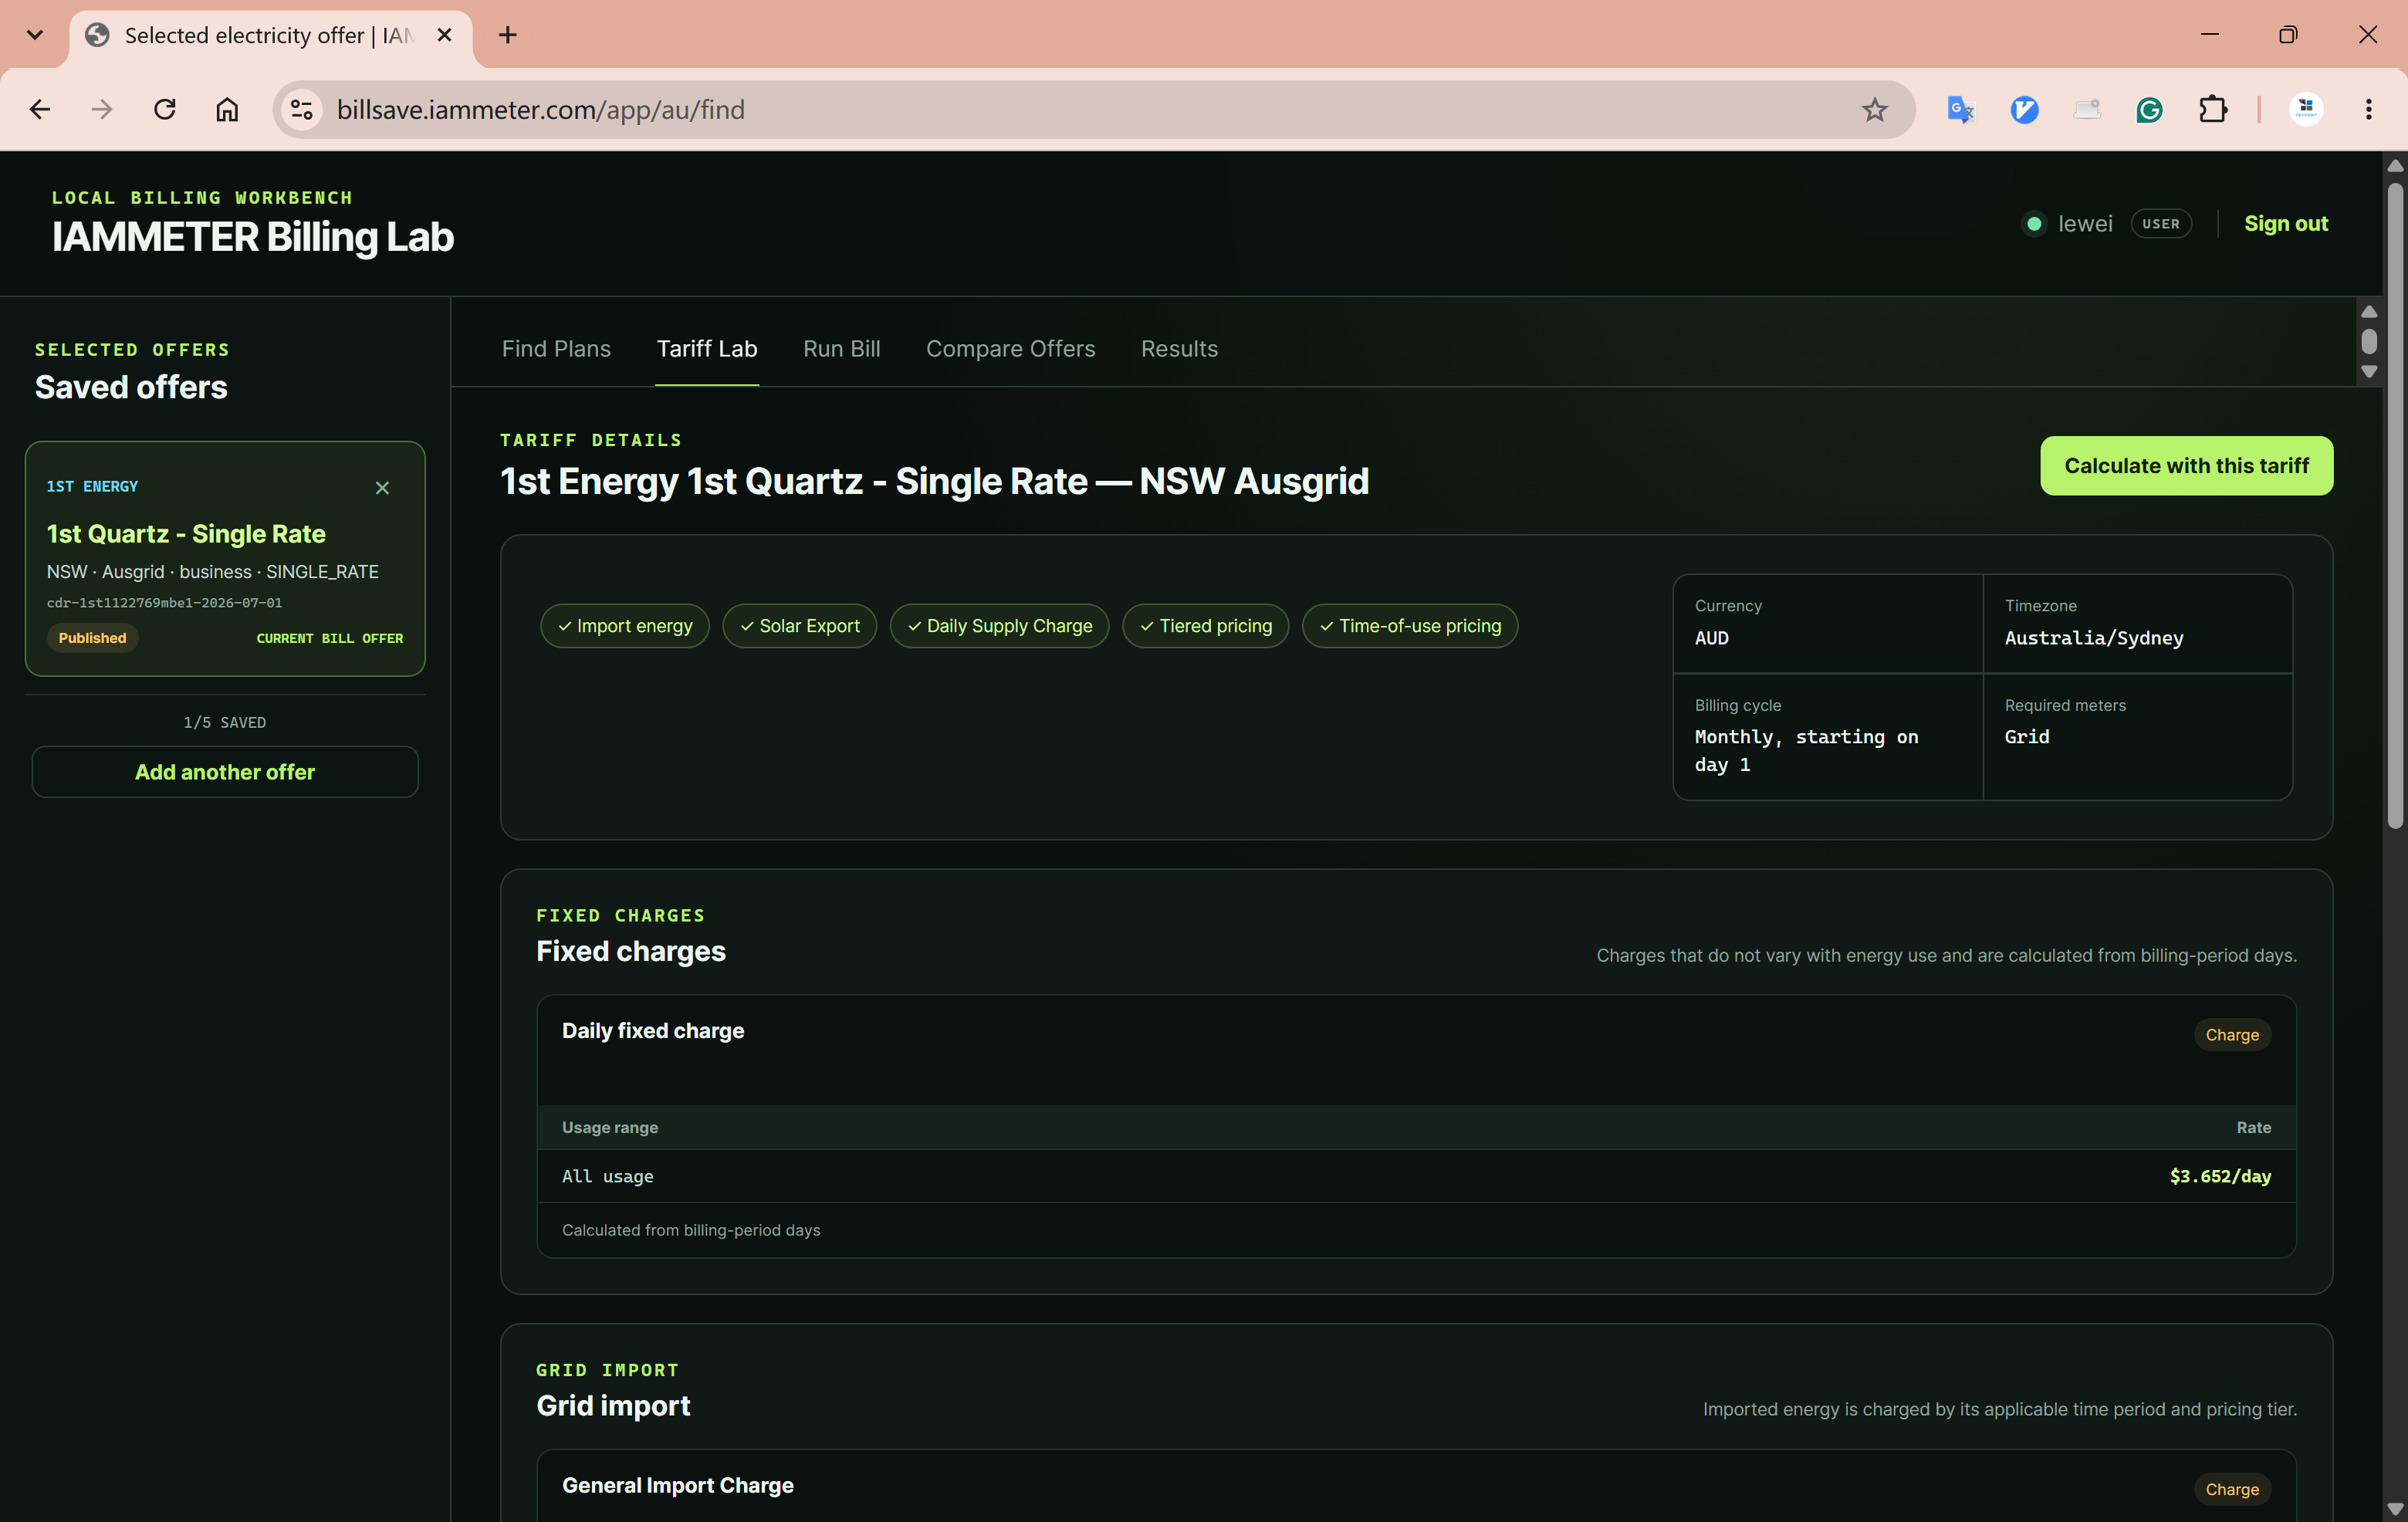This screenshot has height=1522, width=2408.
Task: Click the Monthly billing cycle value
Action: pyautogui.click(x=1806, y=751)
